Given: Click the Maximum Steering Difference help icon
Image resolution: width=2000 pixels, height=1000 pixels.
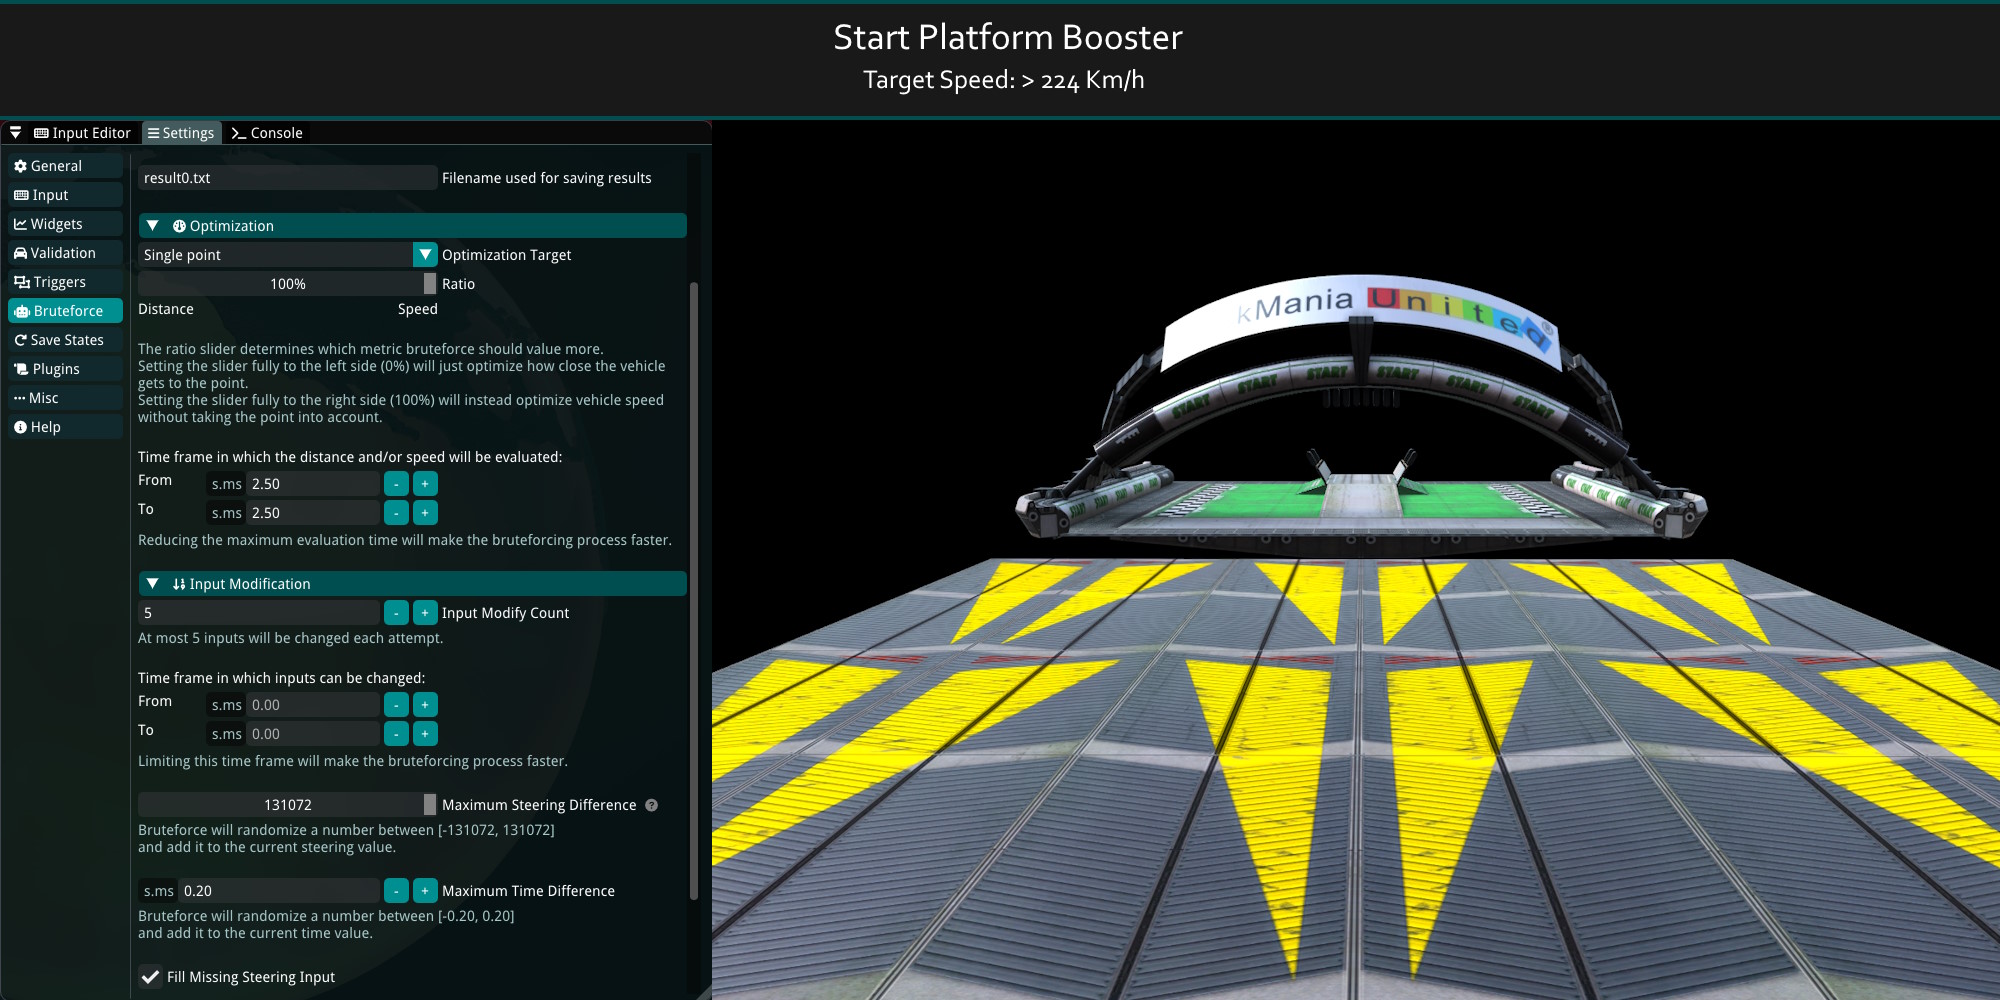Looking at the screenshot, I should (x=652, y=805).
